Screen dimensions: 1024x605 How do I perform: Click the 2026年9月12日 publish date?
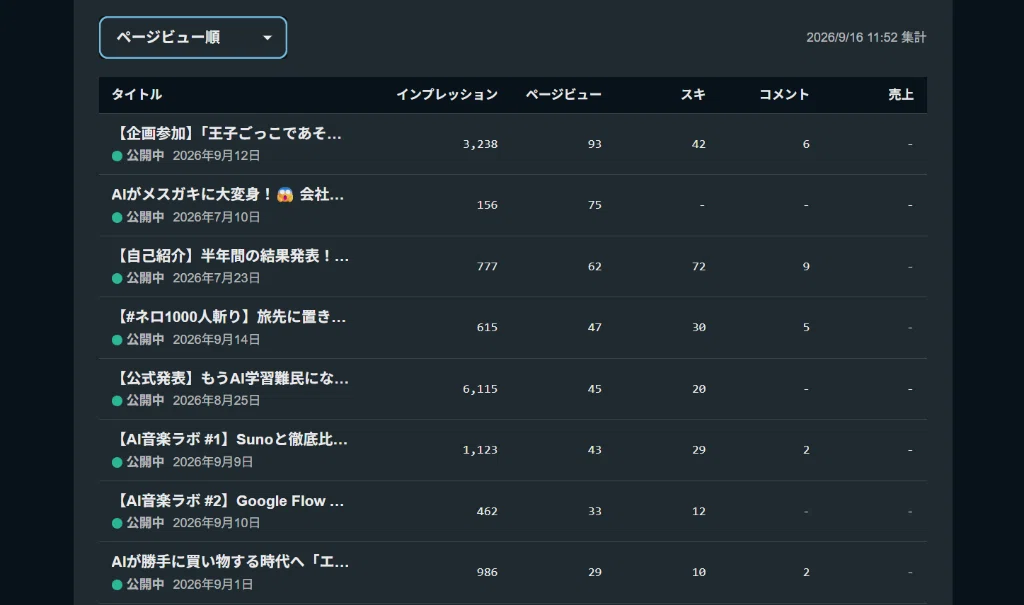tap(216, 155)
